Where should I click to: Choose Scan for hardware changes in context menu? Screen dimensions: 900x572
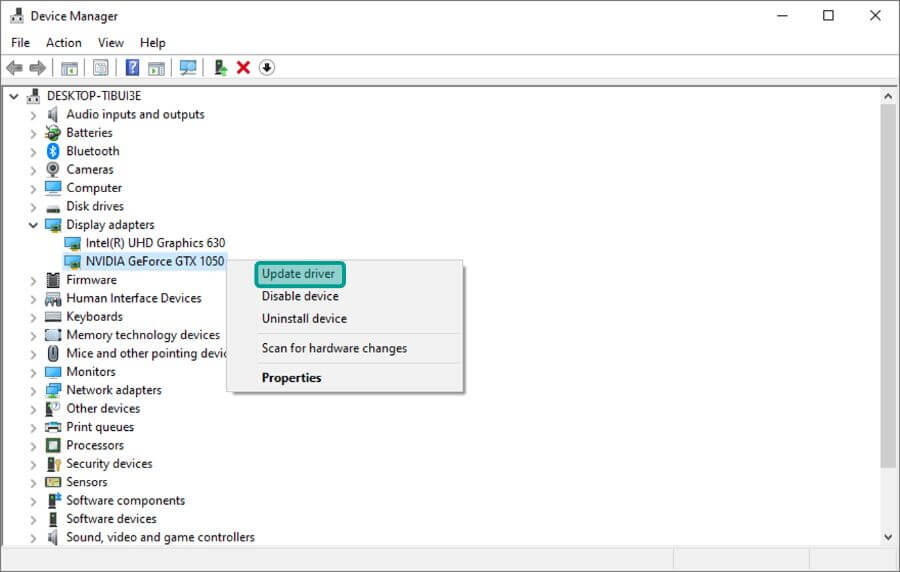click(x=334, y=348)
